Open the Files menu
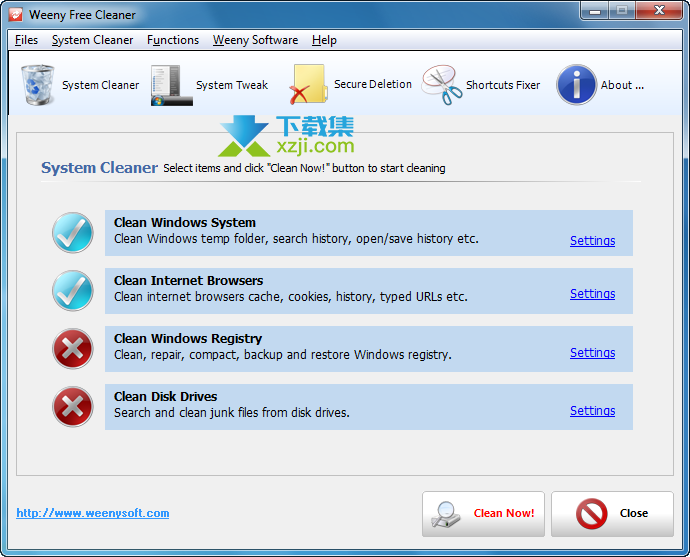This screenshot has height=557, width=690. pyautogui.click(x=26, y=40)
